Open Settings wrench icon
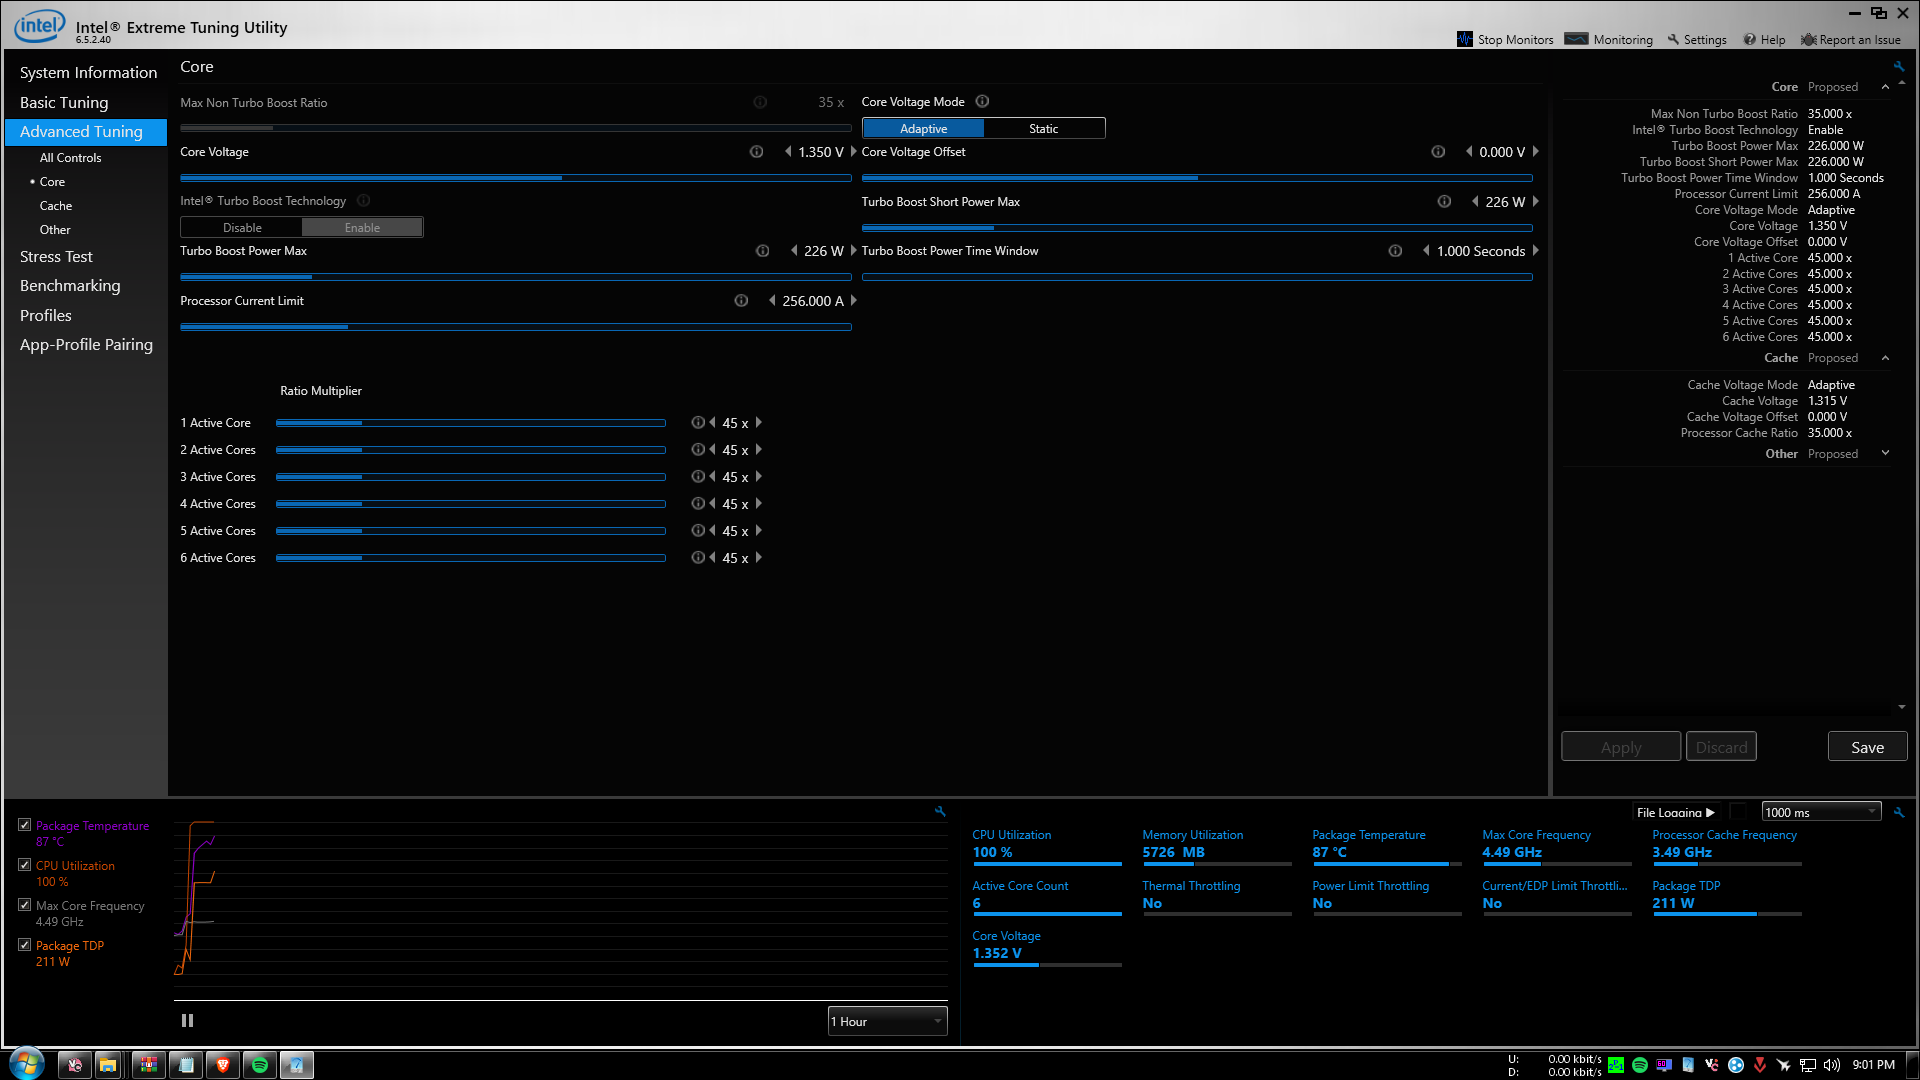The height and width of the screenshot is (1080, 1920). [1673, 40]
